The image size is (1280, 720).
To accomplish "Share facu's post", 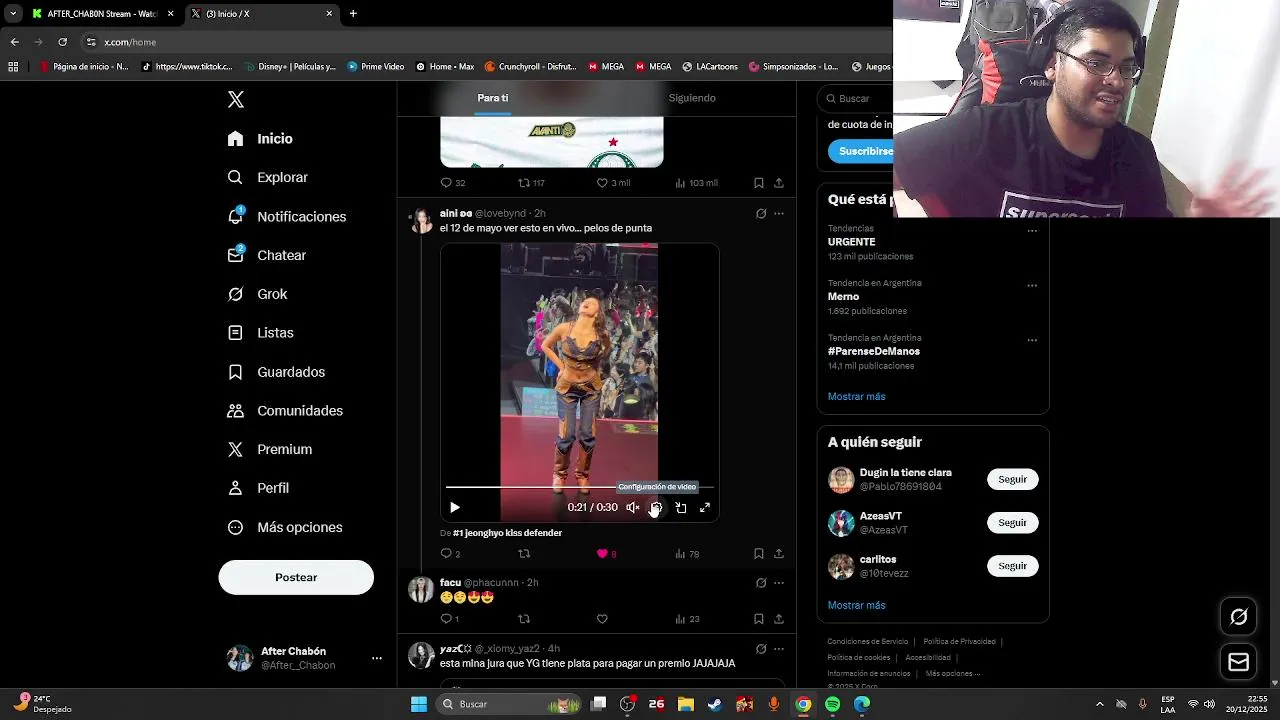I will (x=779, y=619).
